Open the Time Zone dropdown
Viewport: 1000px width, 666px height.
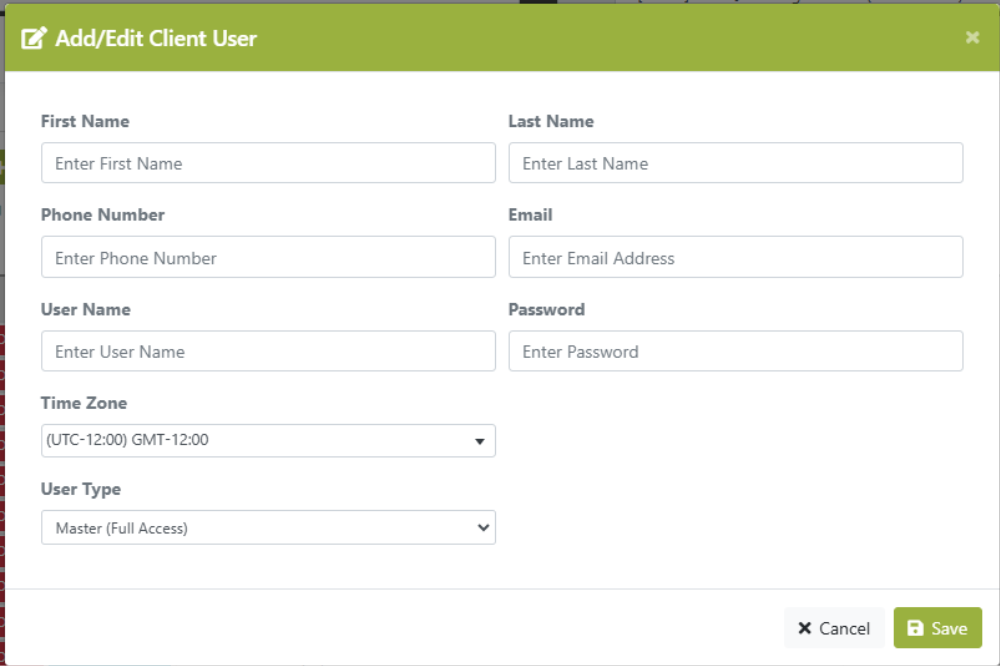(x=267, y=440)
